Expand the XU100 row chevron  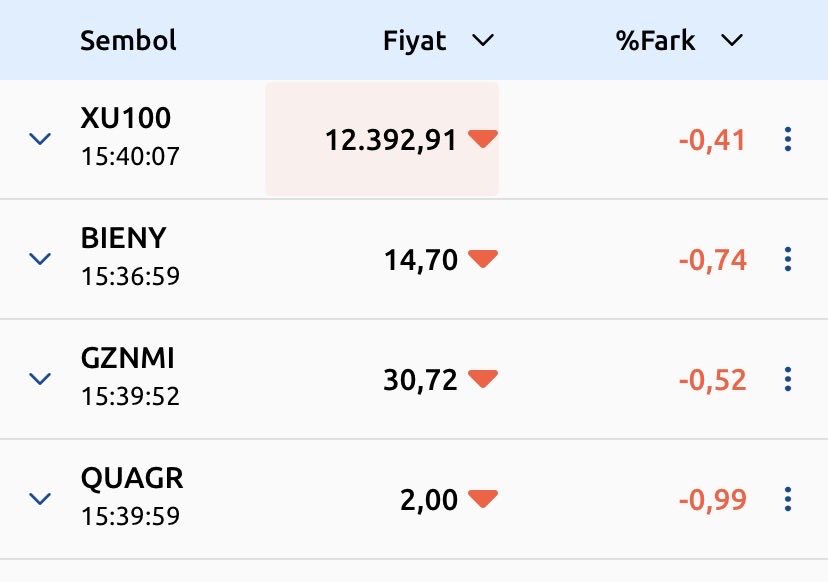pyautogui.click(x=40, y=139)
